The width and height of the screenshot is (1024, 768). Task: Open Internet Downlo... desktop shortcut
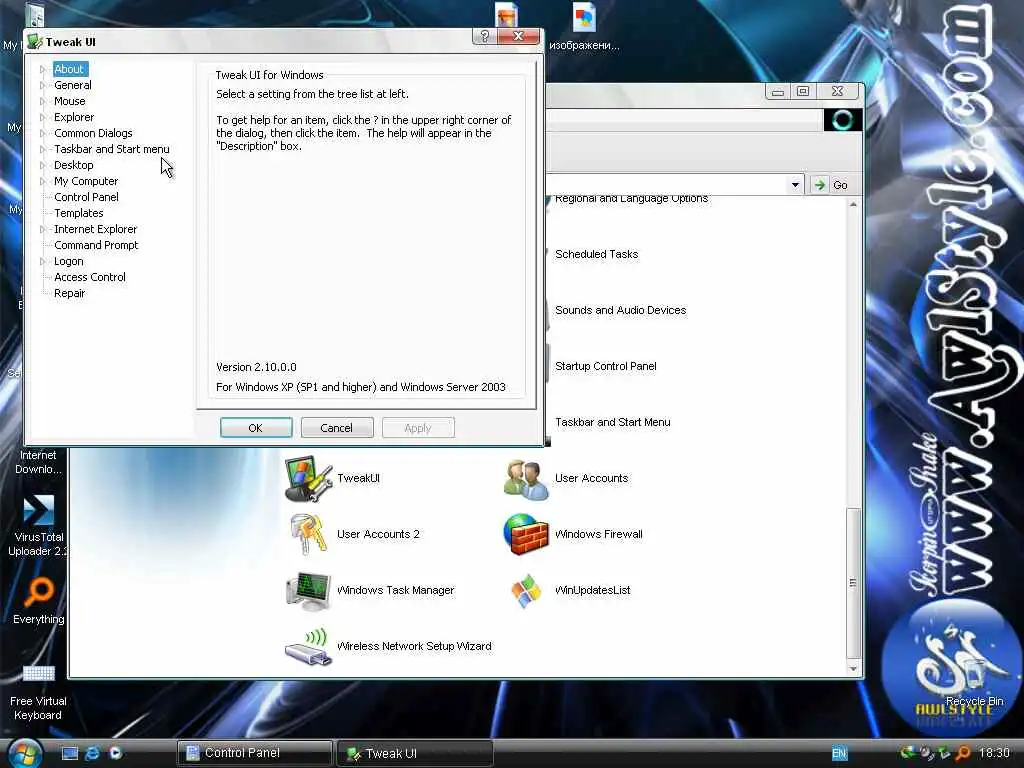pyautogui.click(x=38, y=462)
